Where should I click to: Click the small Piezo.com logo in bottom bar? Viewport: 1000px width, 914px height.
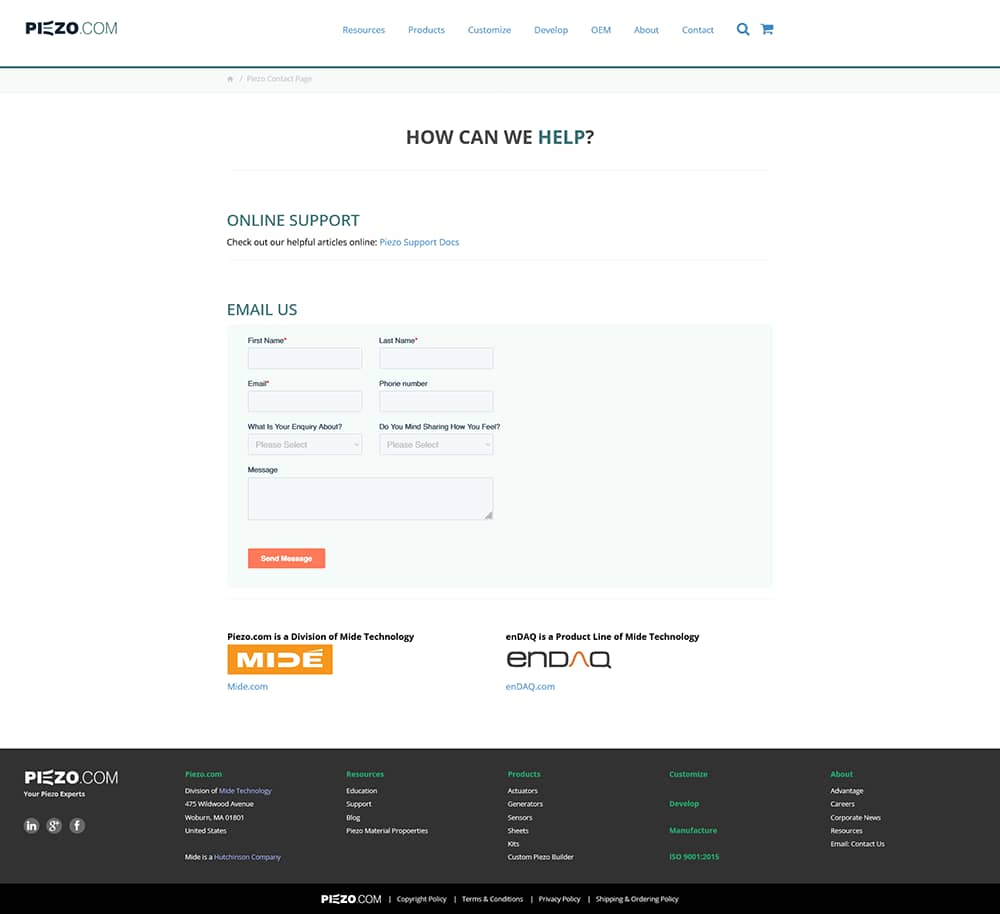(351, 899)
